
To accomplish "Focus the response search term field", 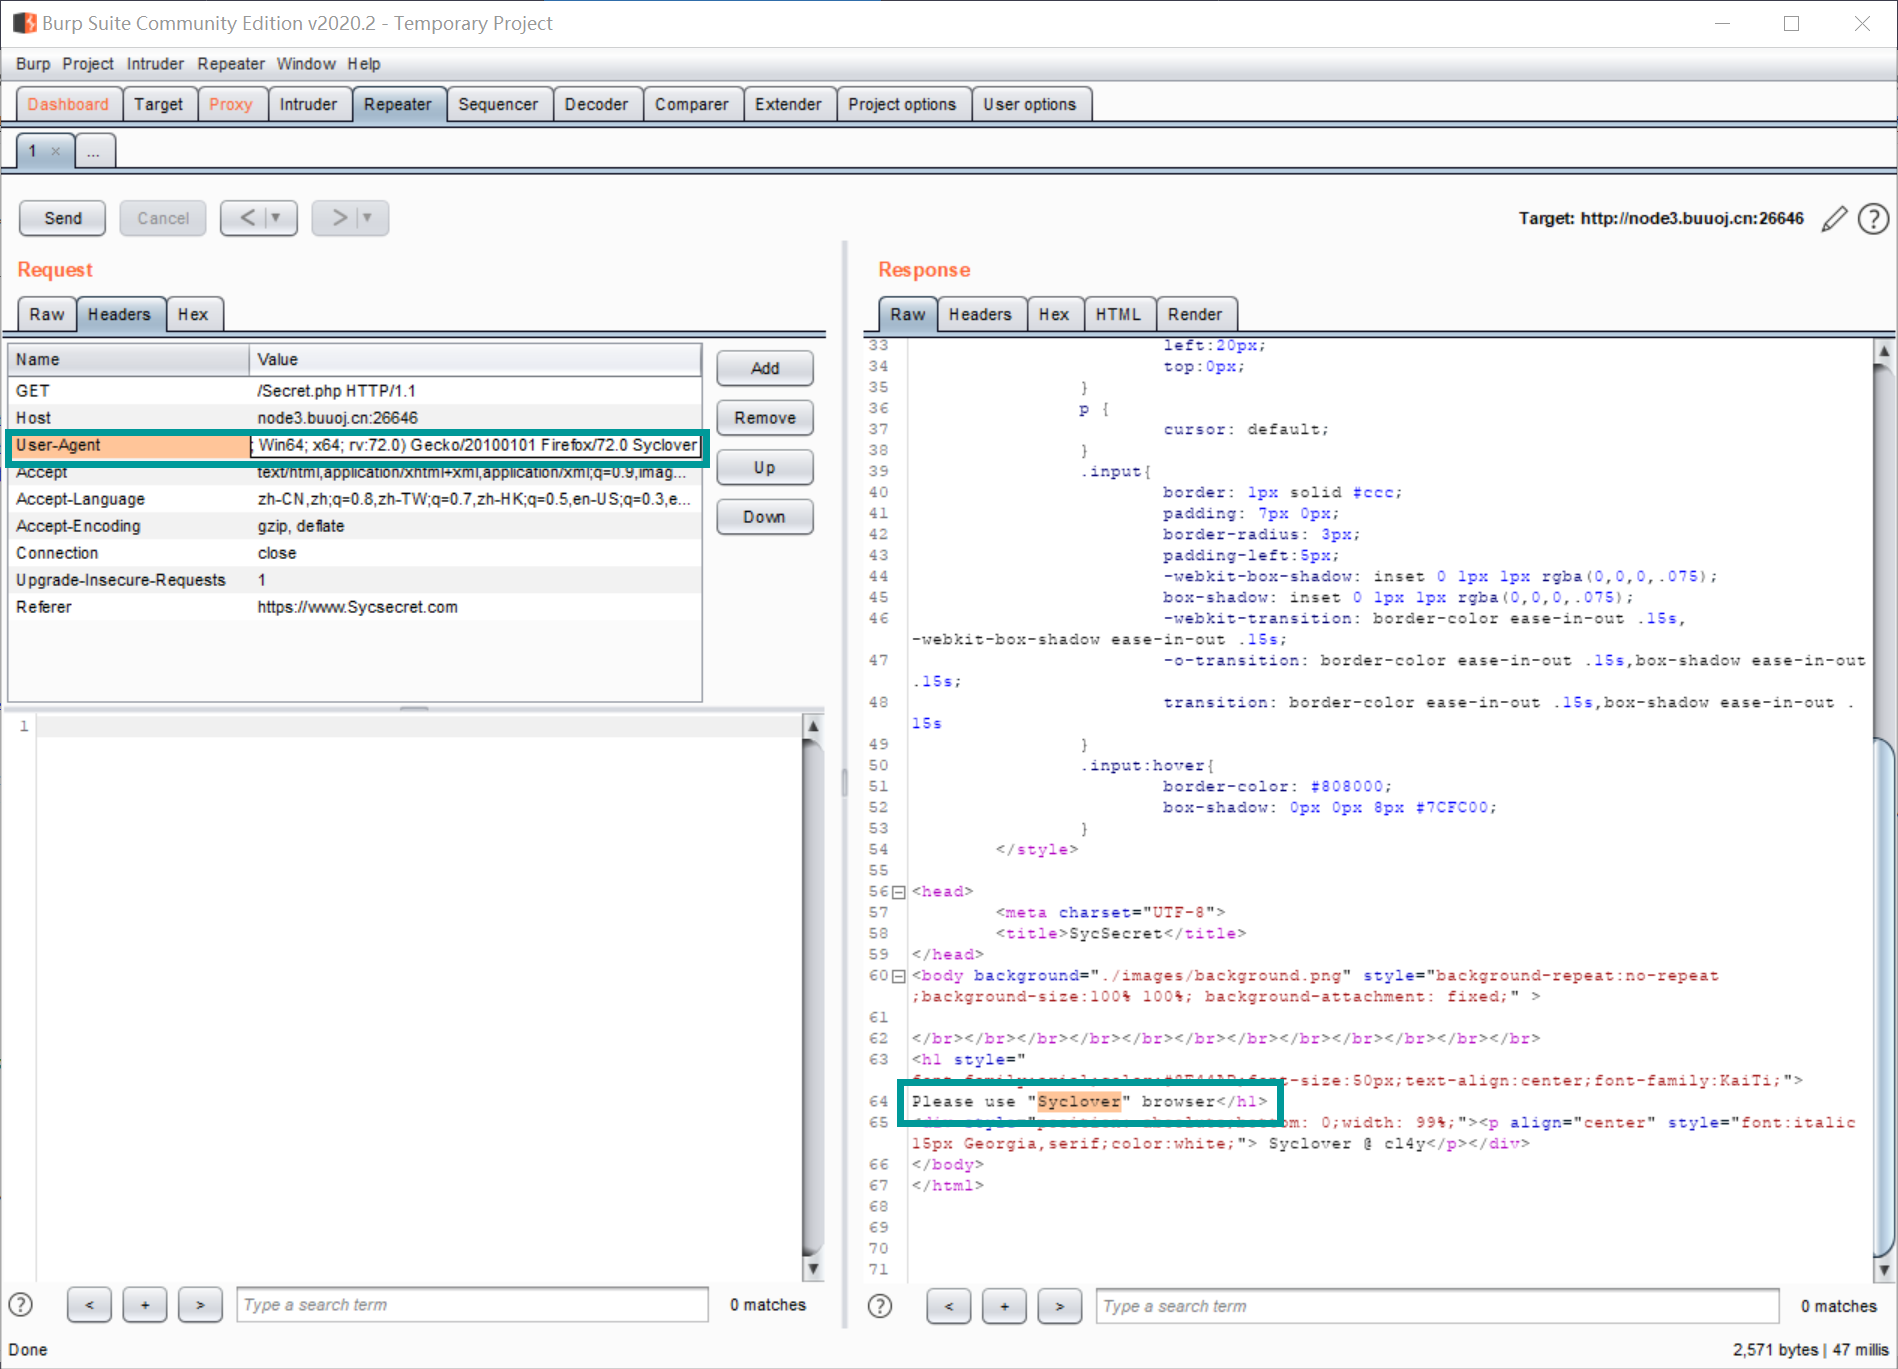I will [x=1436, y=1306].
